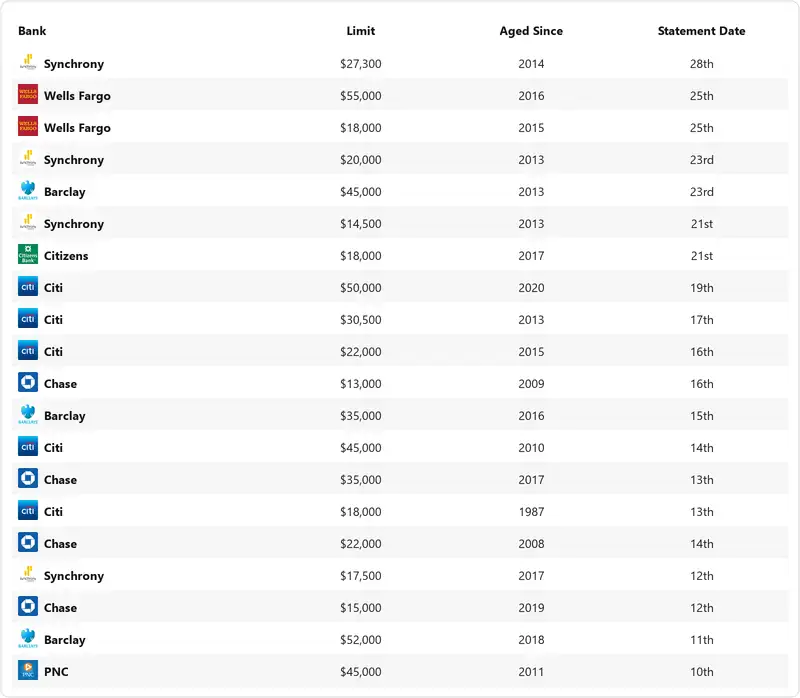Click the Bank column header
Viewport: 800px width, 698px height.
click(x=32, y=31)
